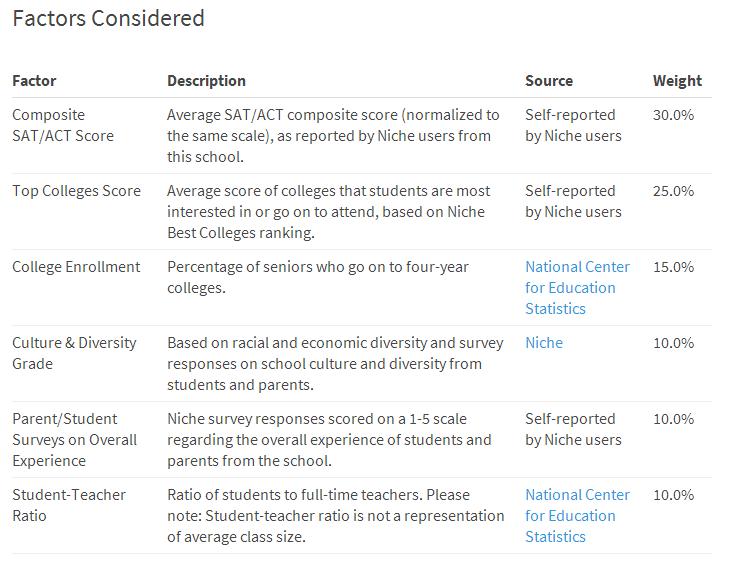Click the Weight column header
736x578 pixels.
point(677,81)
